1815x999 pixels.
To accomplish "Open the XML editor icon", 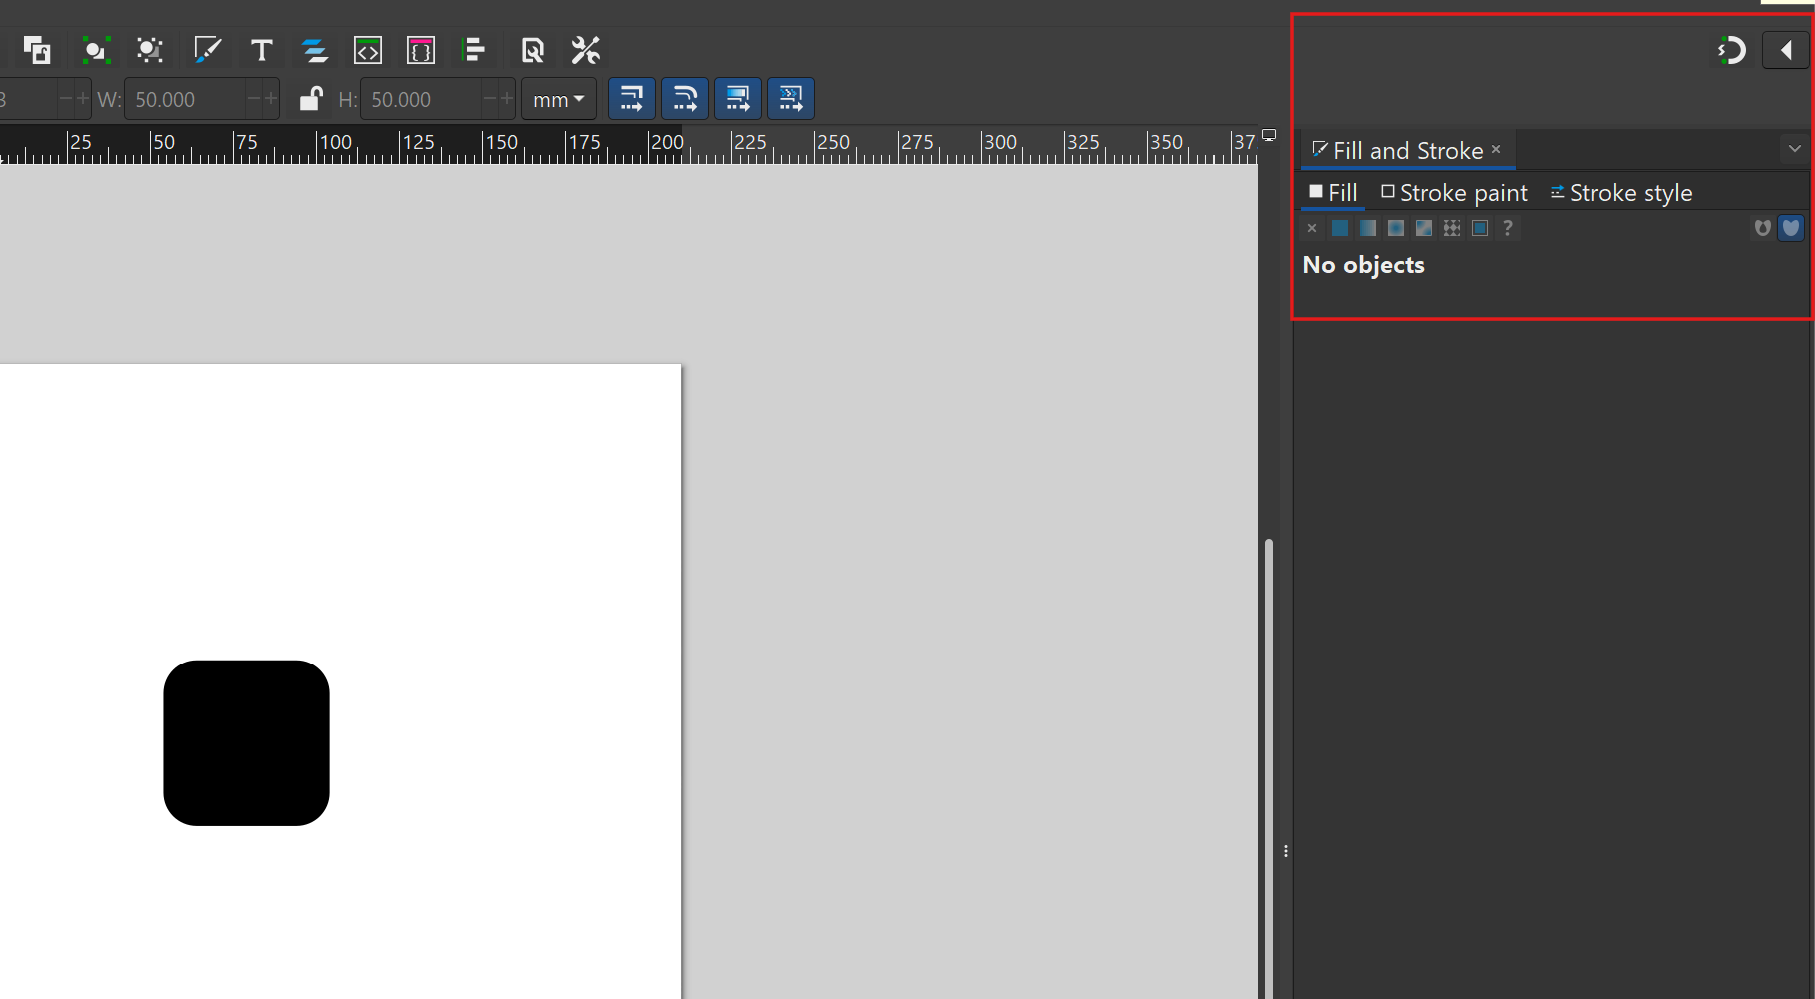I will pos(368,50).
